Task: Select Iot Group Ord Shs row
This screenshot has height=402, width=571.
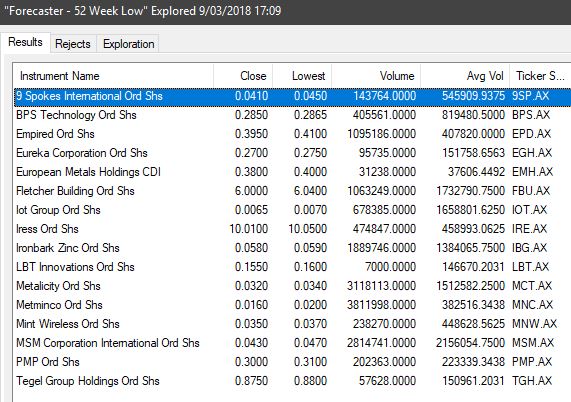Action: coord(292,210)
